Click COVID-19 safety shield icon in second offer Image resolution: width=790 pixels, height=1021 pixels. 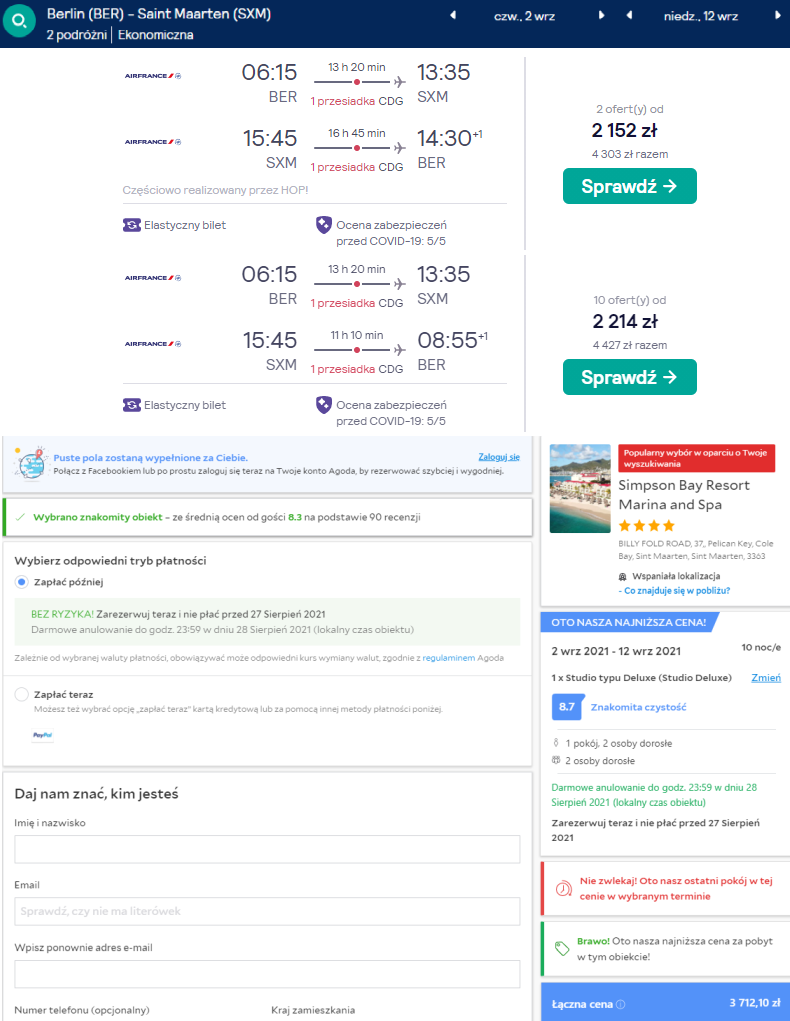tap(324, 405)
